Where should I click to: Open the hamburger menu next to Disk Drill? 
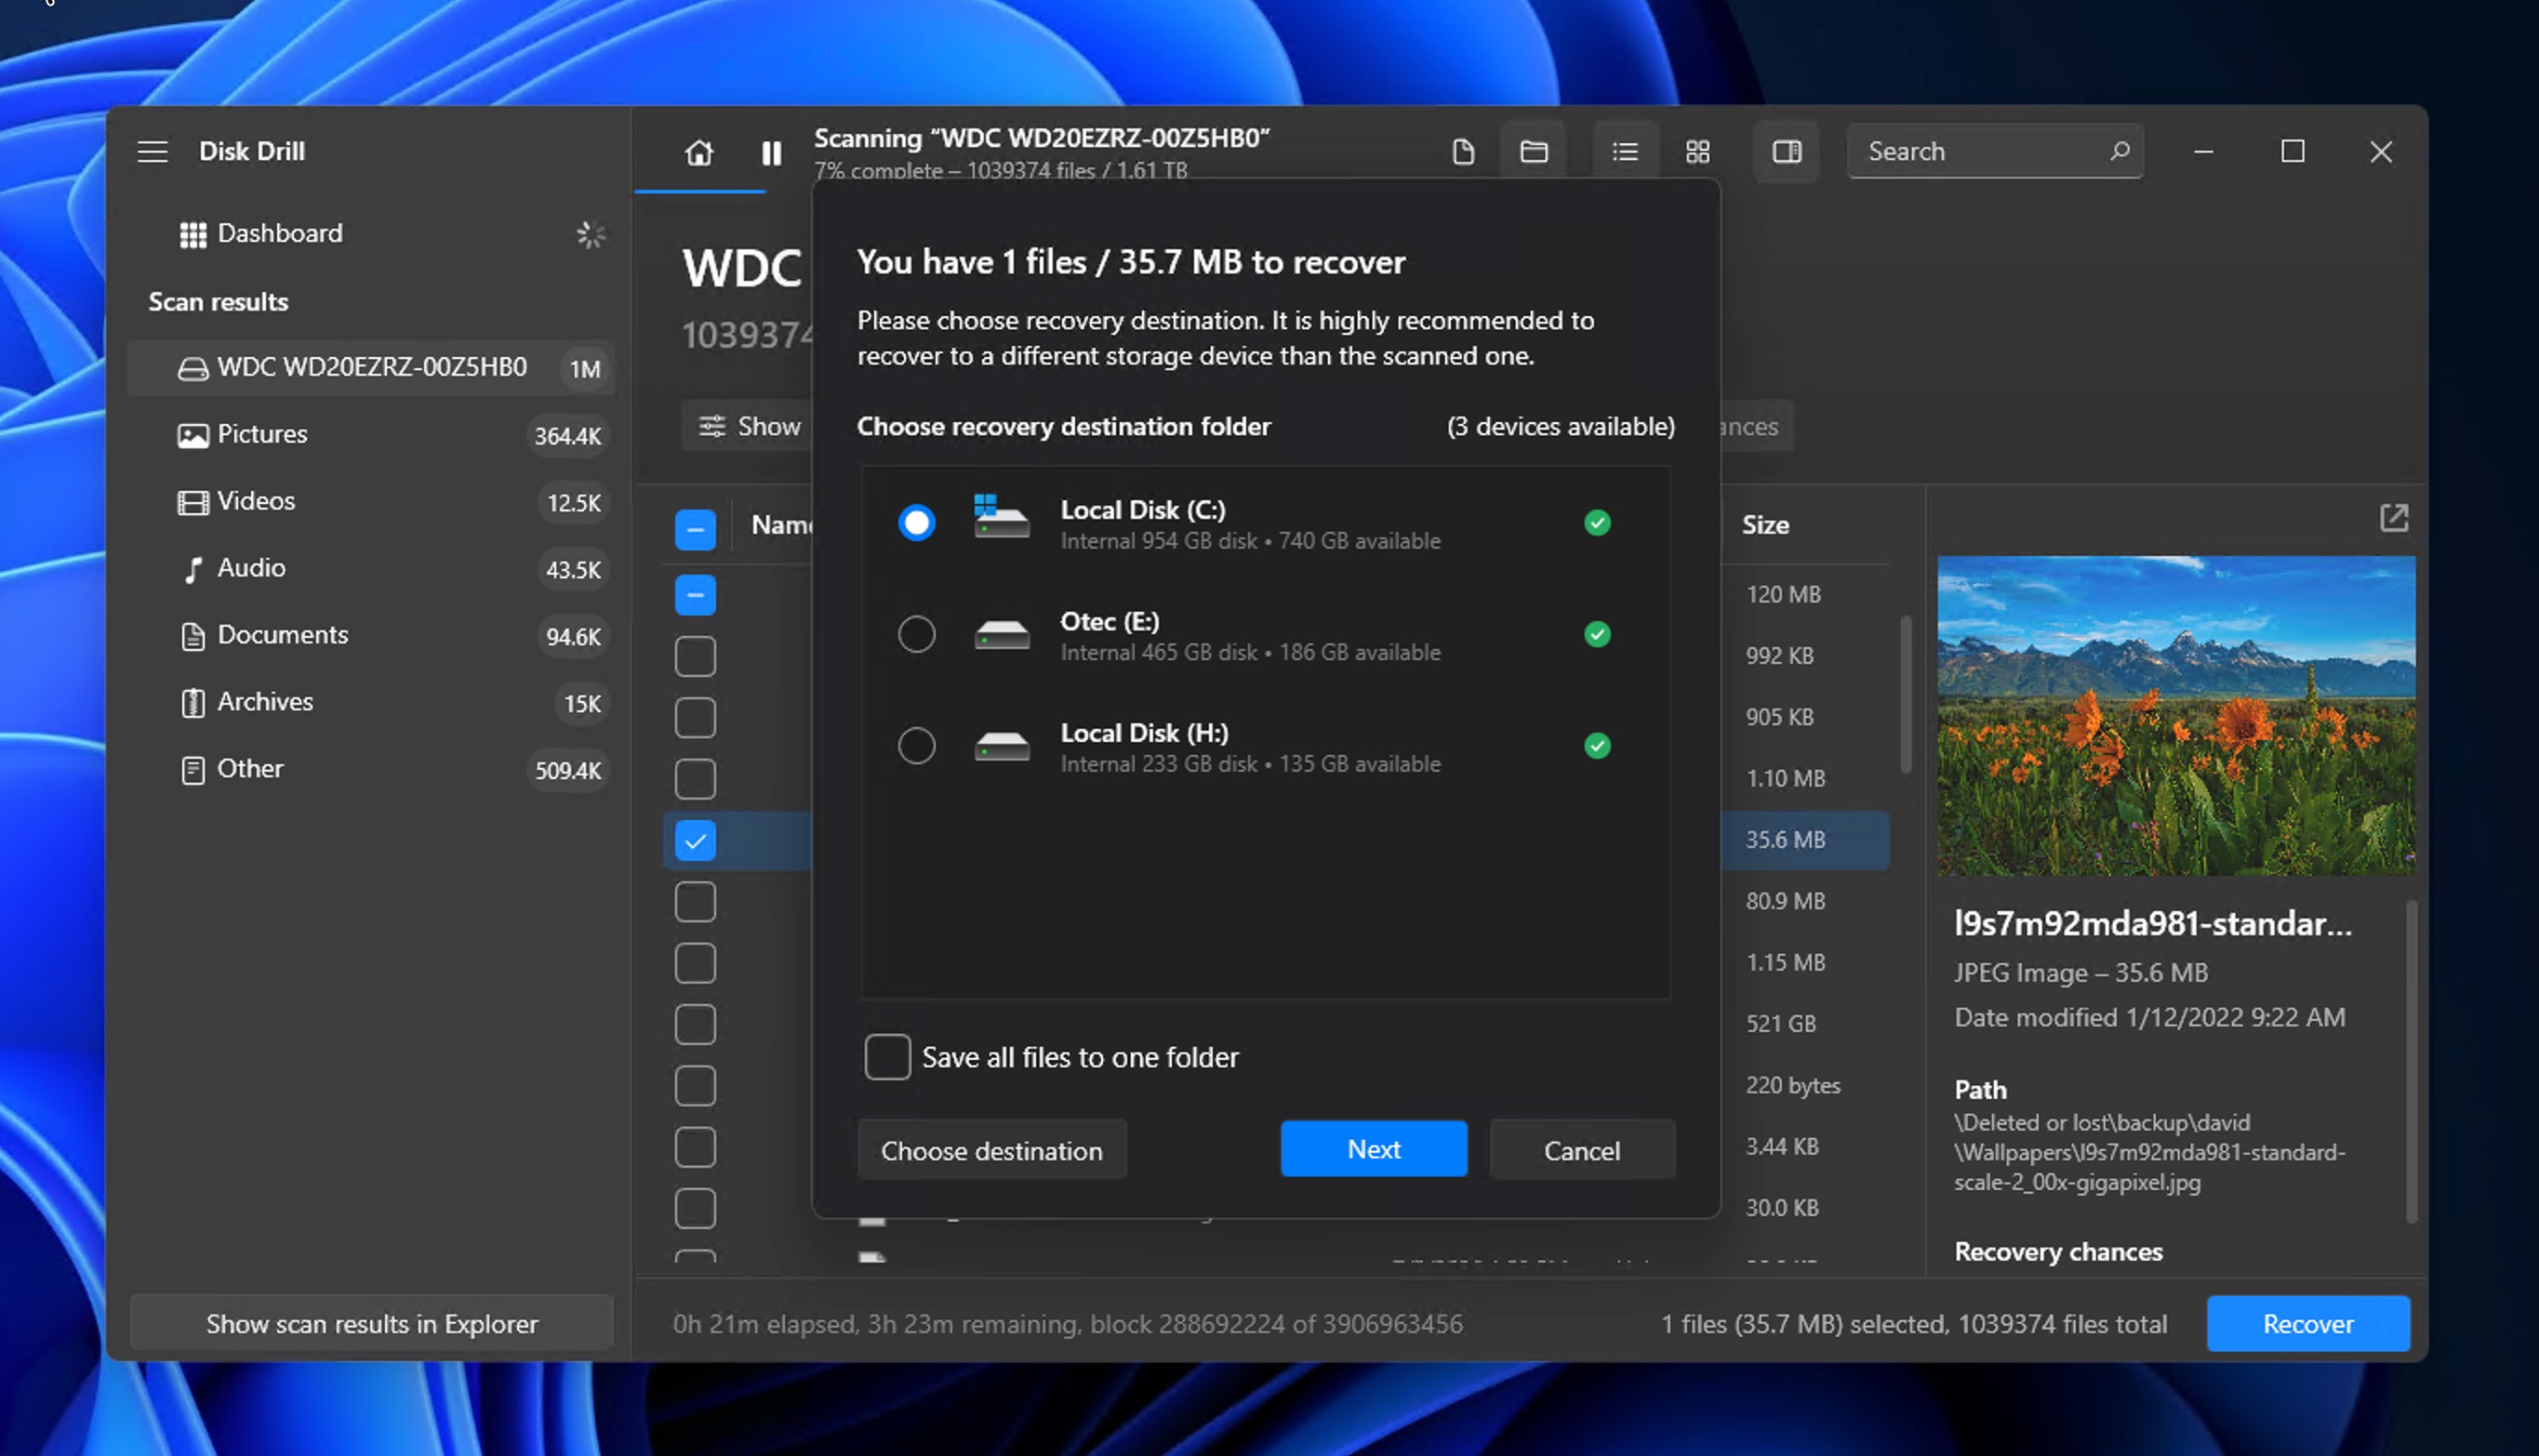[152, 151]
